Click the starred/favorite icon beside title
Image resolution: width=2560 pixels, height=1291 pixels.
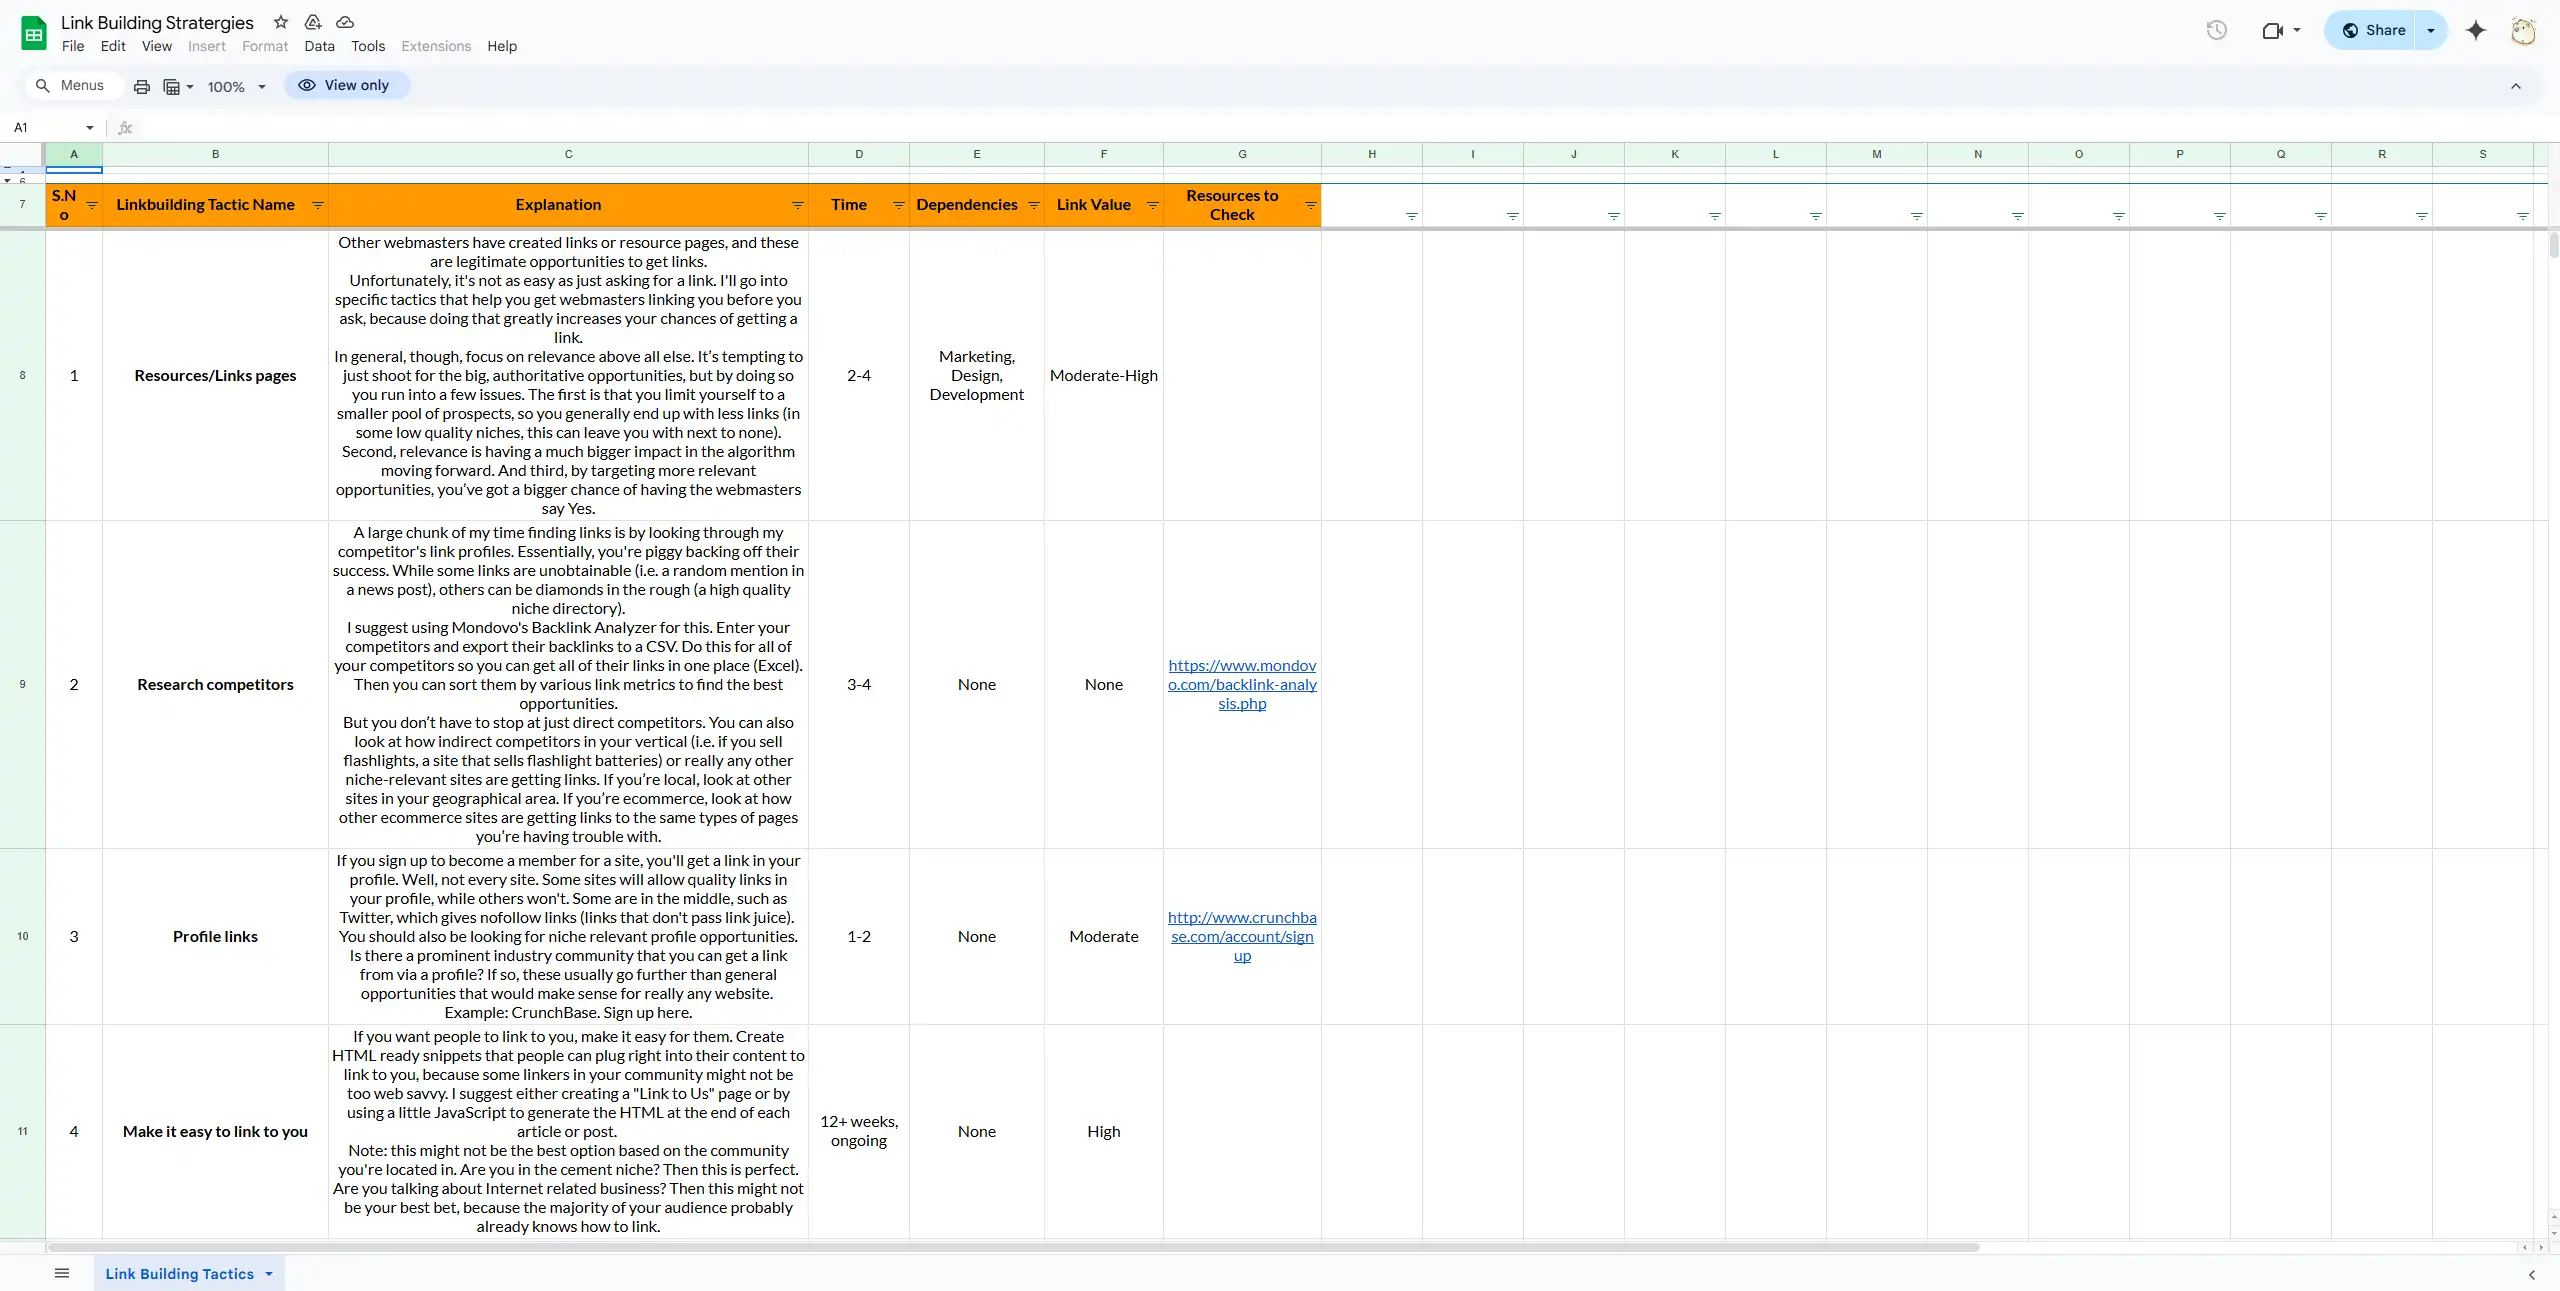(280, 21)
